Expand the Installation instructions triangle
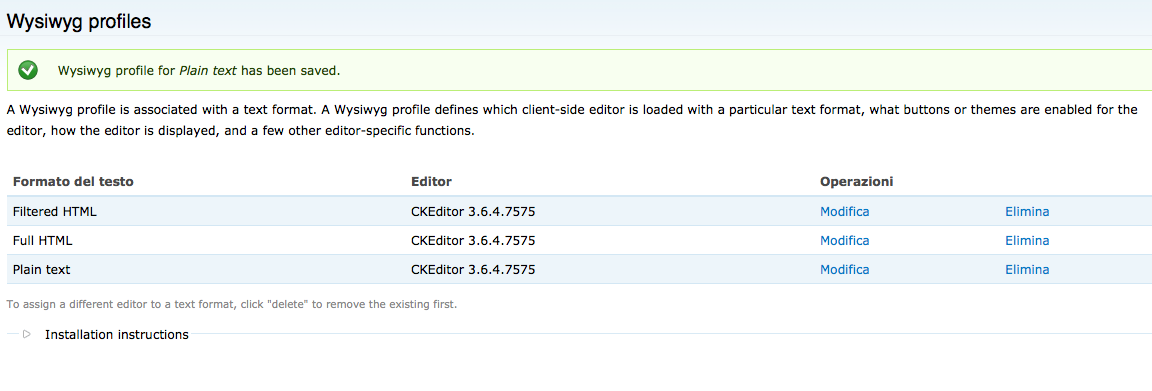Viewport: 1152px width, 391px height. click(26, 334)
